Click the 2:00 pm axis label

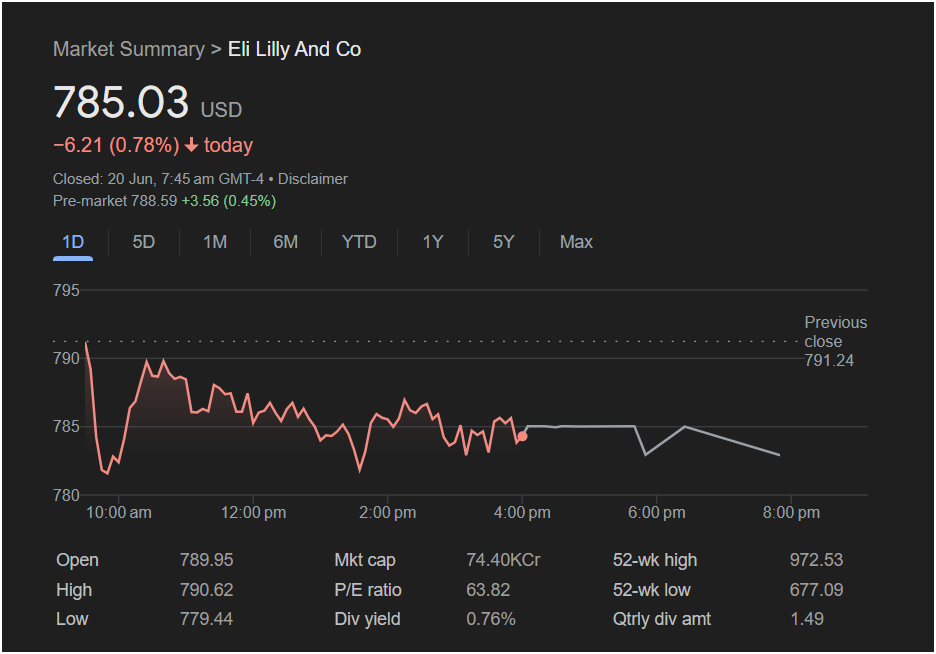pyautogui.click(x=387, y=513)
